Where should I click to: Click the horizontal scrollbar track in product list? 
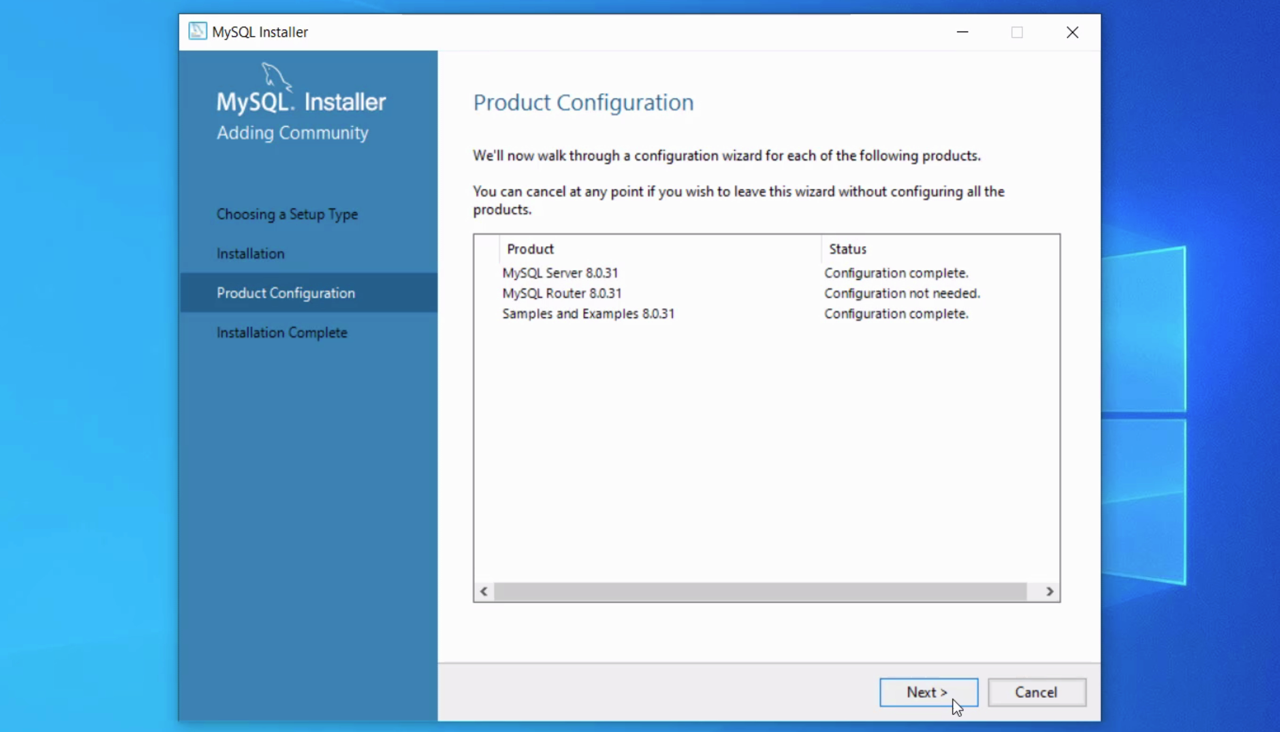click(x=760, y=592)
